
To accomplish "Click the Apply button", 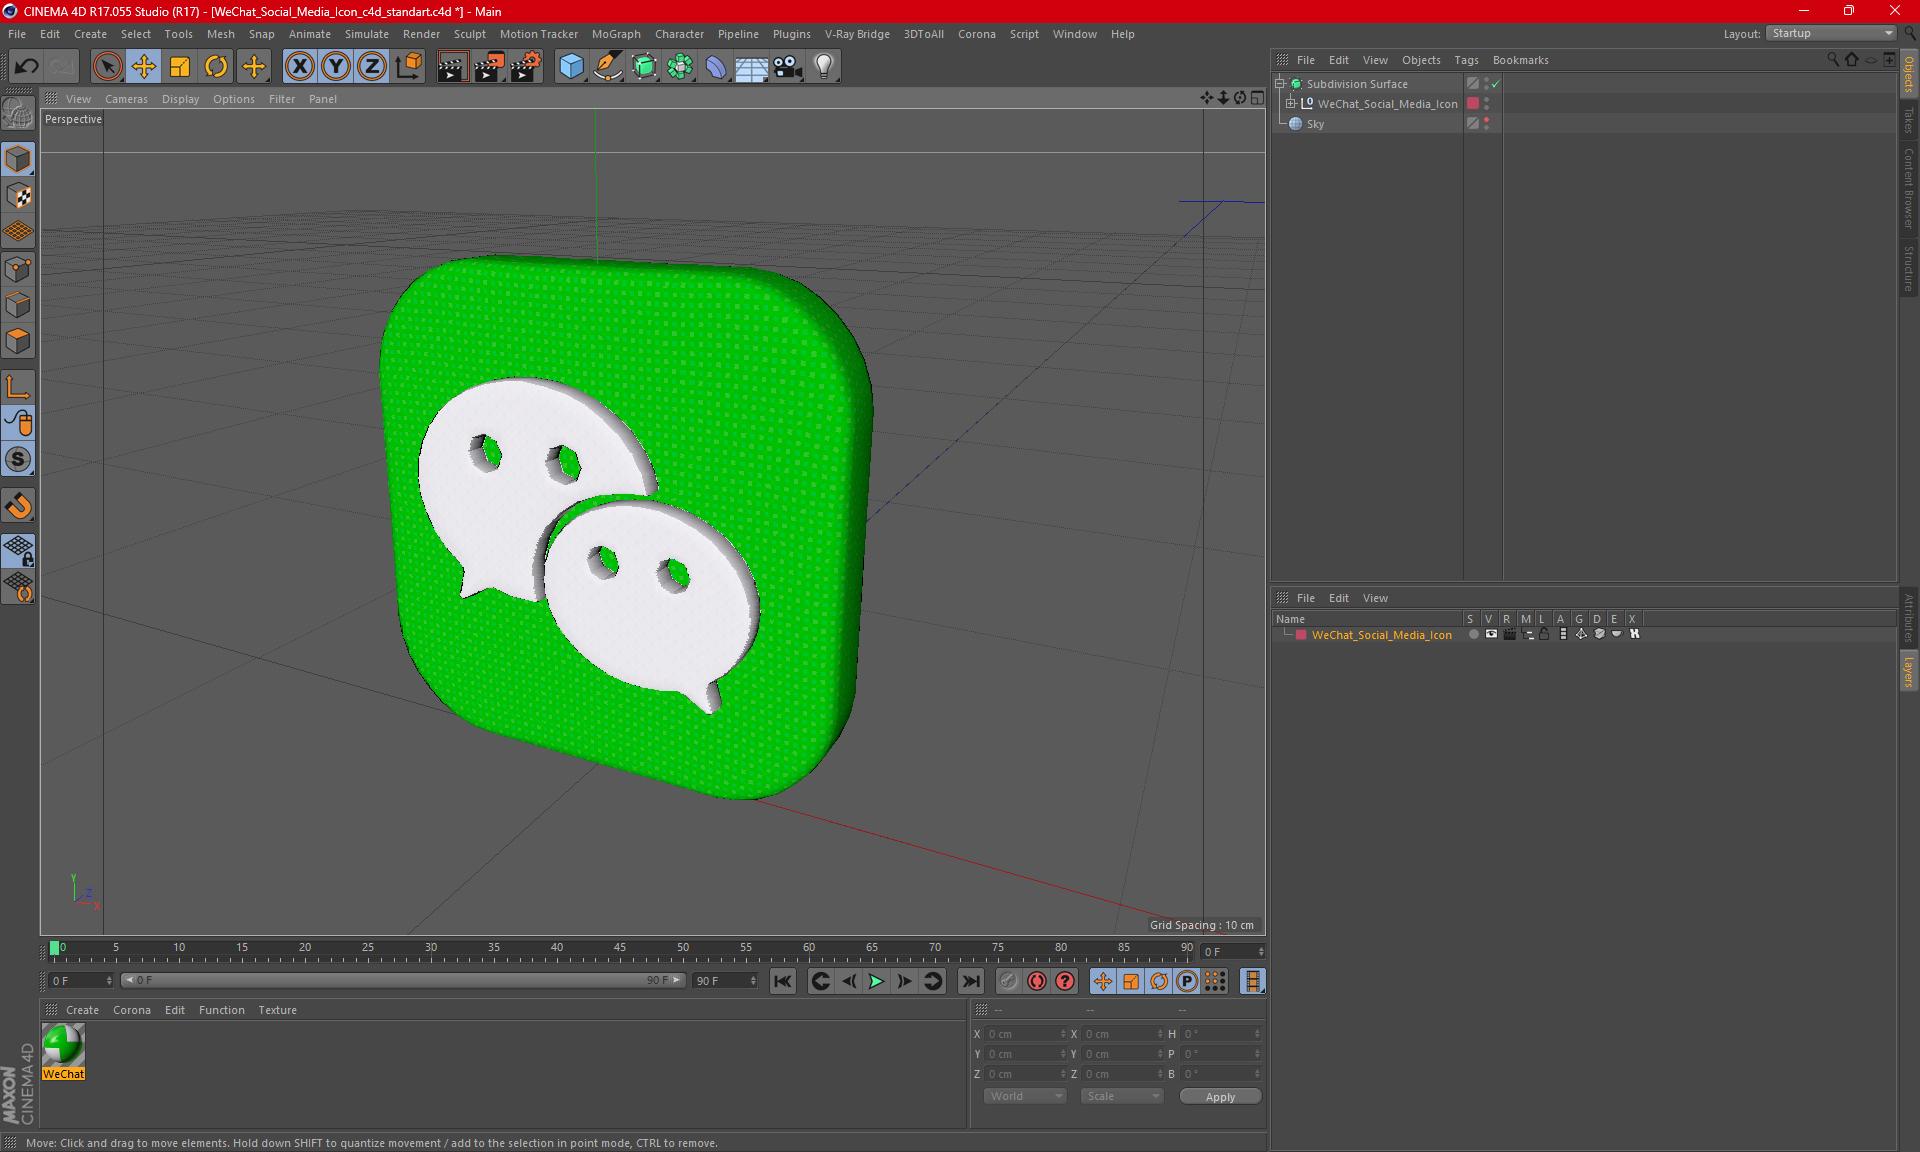I will pyautogui.click(x=1220, y=1097).
